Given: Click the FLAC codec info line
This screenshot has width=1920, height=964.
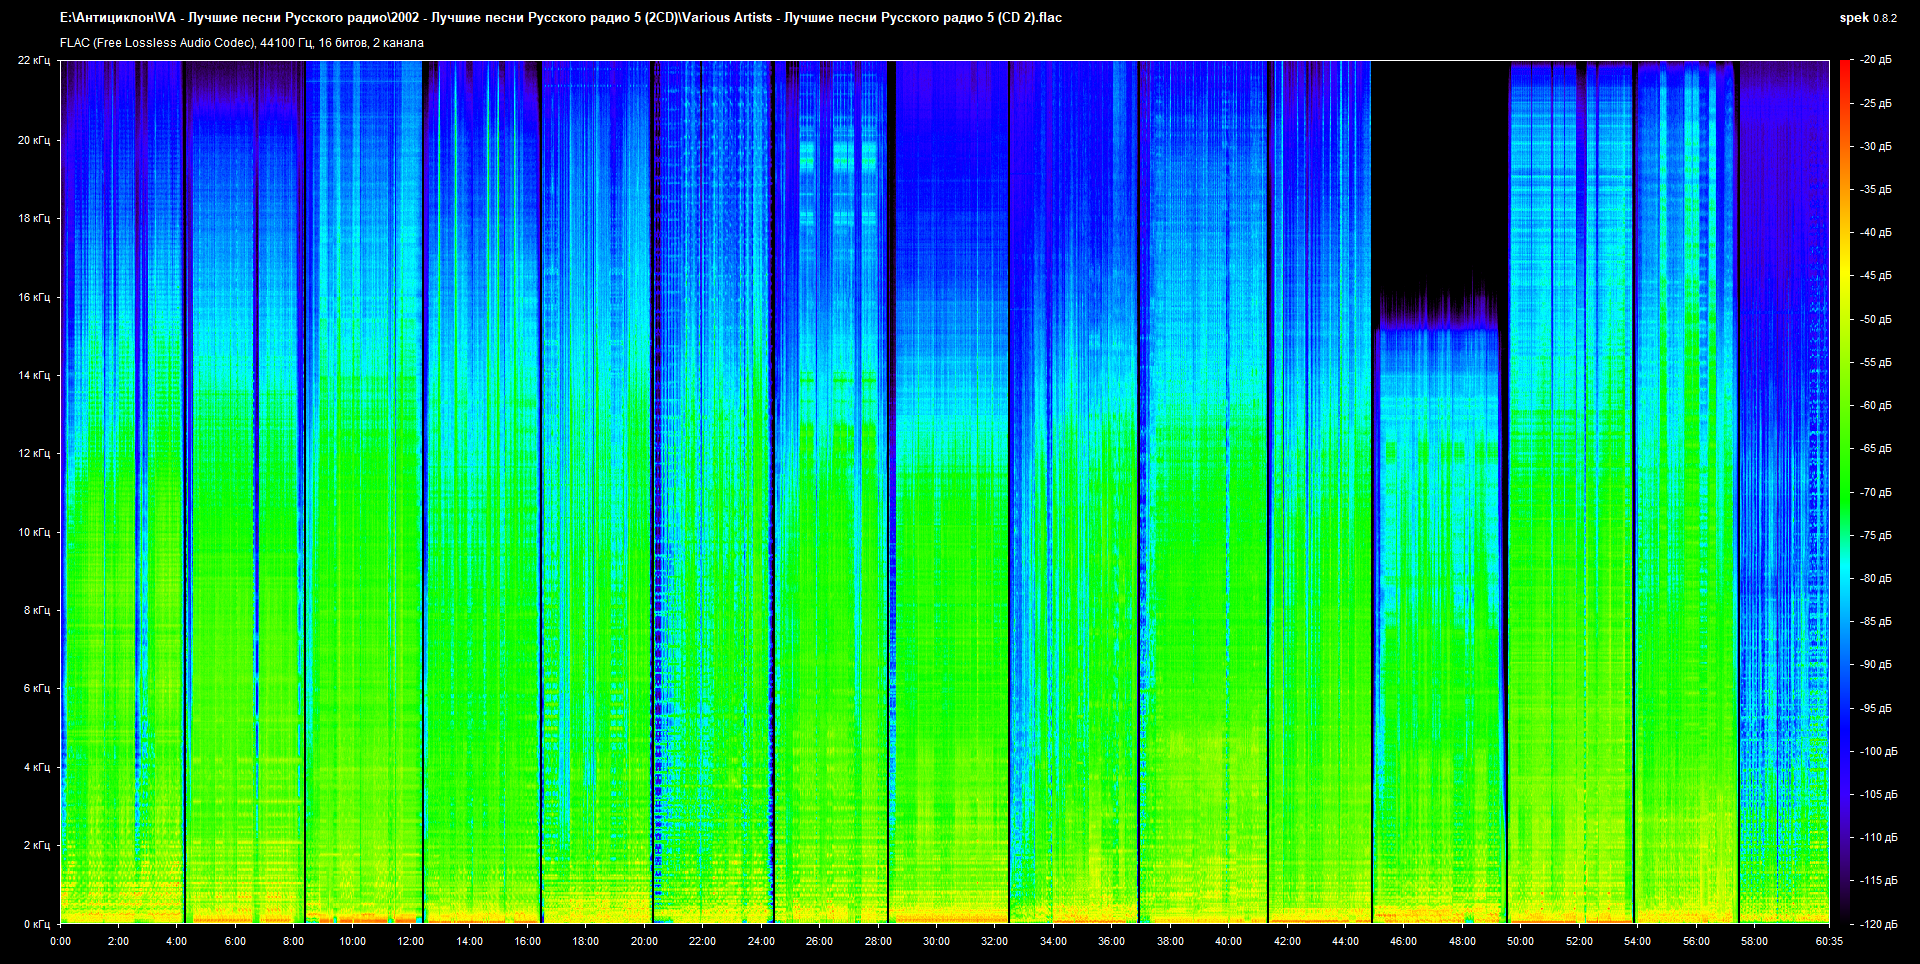Looking at the screenshot, I should tap(242, 43).
